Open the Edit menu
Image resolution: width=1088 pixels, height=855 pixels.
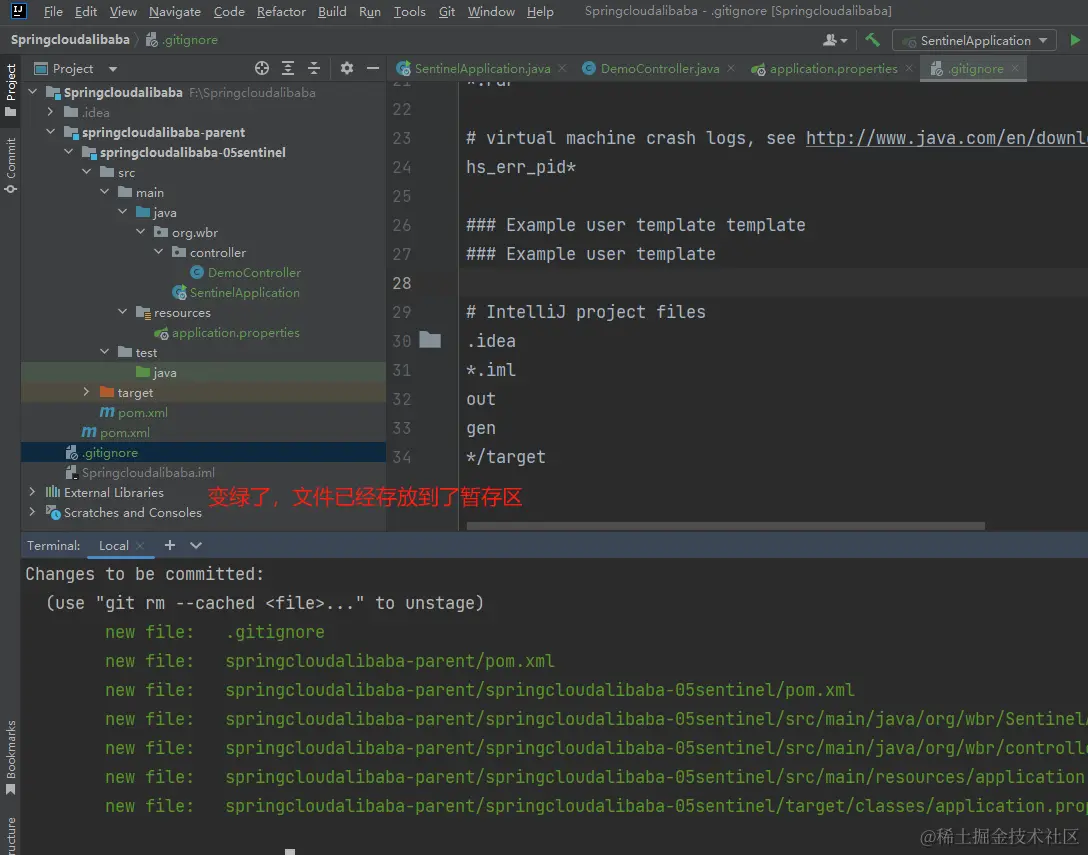(86, 11)
